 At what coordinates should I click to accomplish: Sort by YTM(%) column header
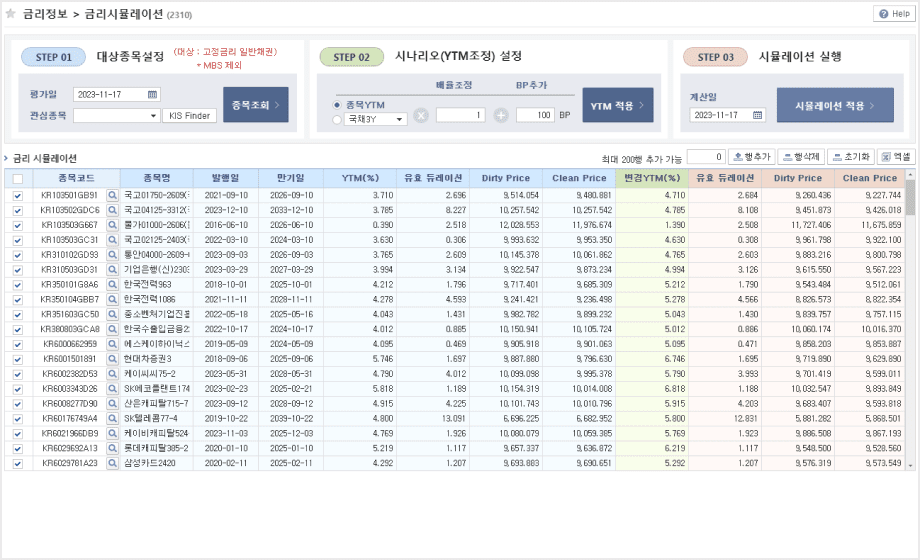click(360, 178)
